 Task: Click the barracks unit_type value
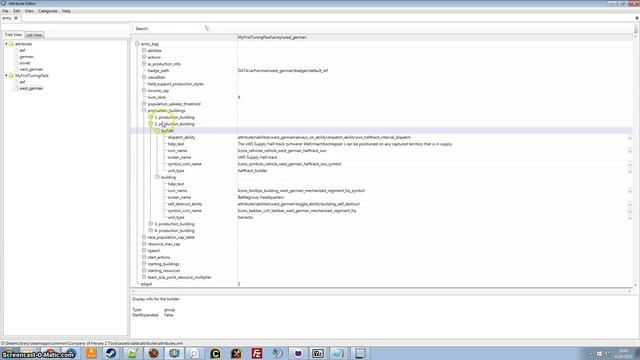coord(245,217)
